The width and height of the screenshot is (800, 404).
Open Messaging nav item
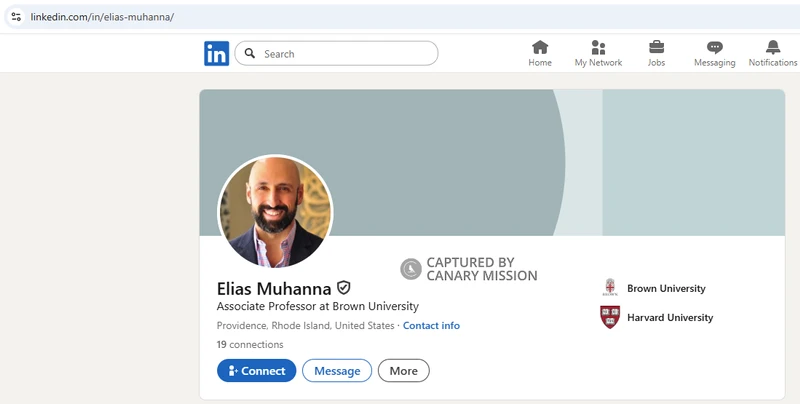[x=714, y=54]
